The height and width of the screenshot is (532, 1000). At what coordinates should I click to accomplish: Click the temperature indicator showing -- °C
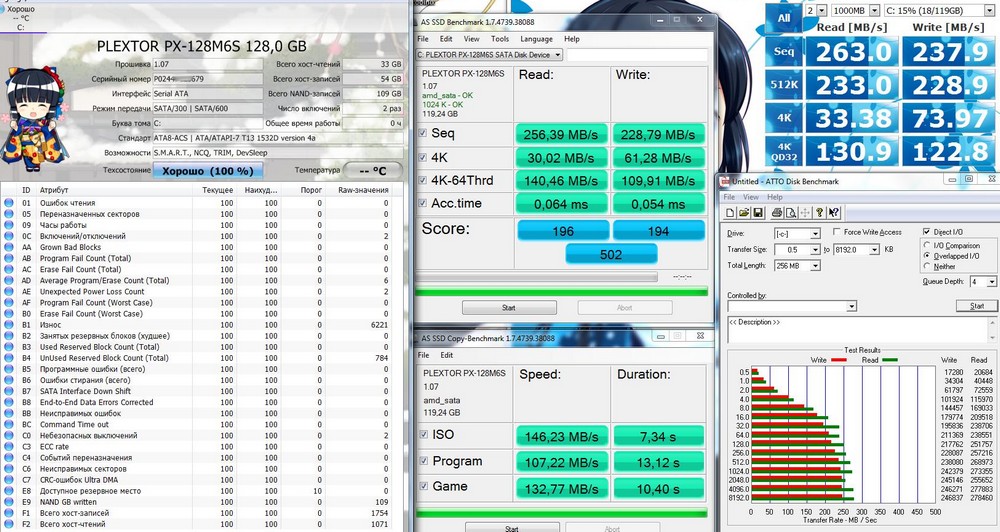(372, 171)
